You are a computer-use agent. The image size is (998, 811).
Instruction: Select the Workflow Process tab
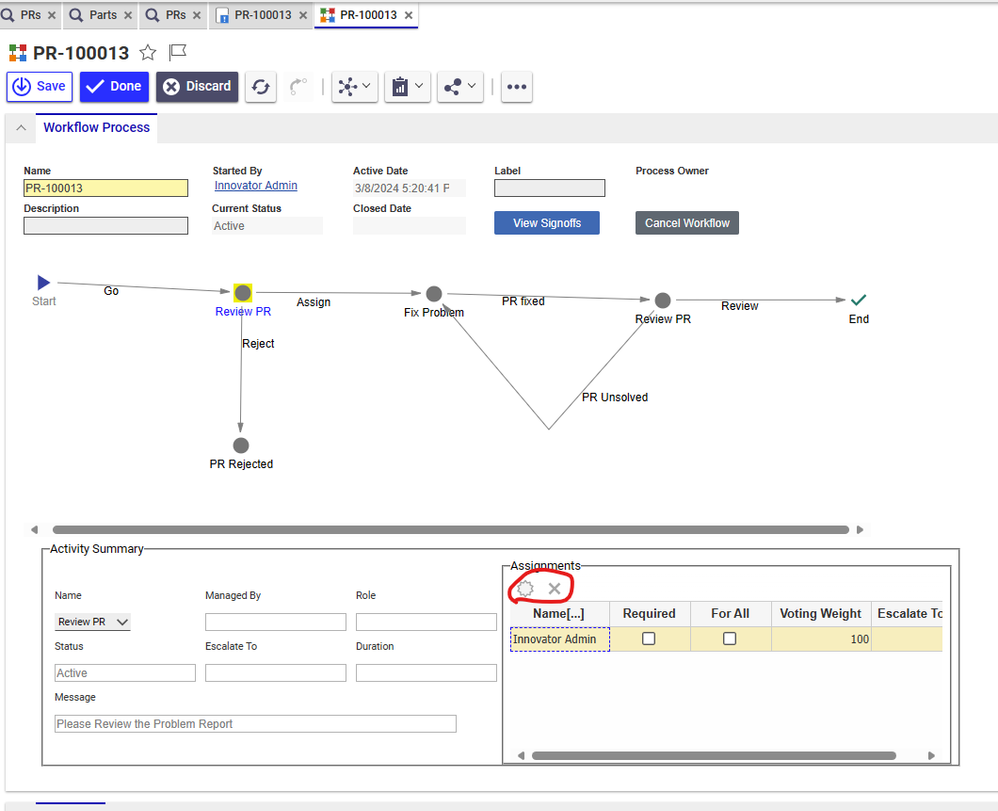pos(96,128)
